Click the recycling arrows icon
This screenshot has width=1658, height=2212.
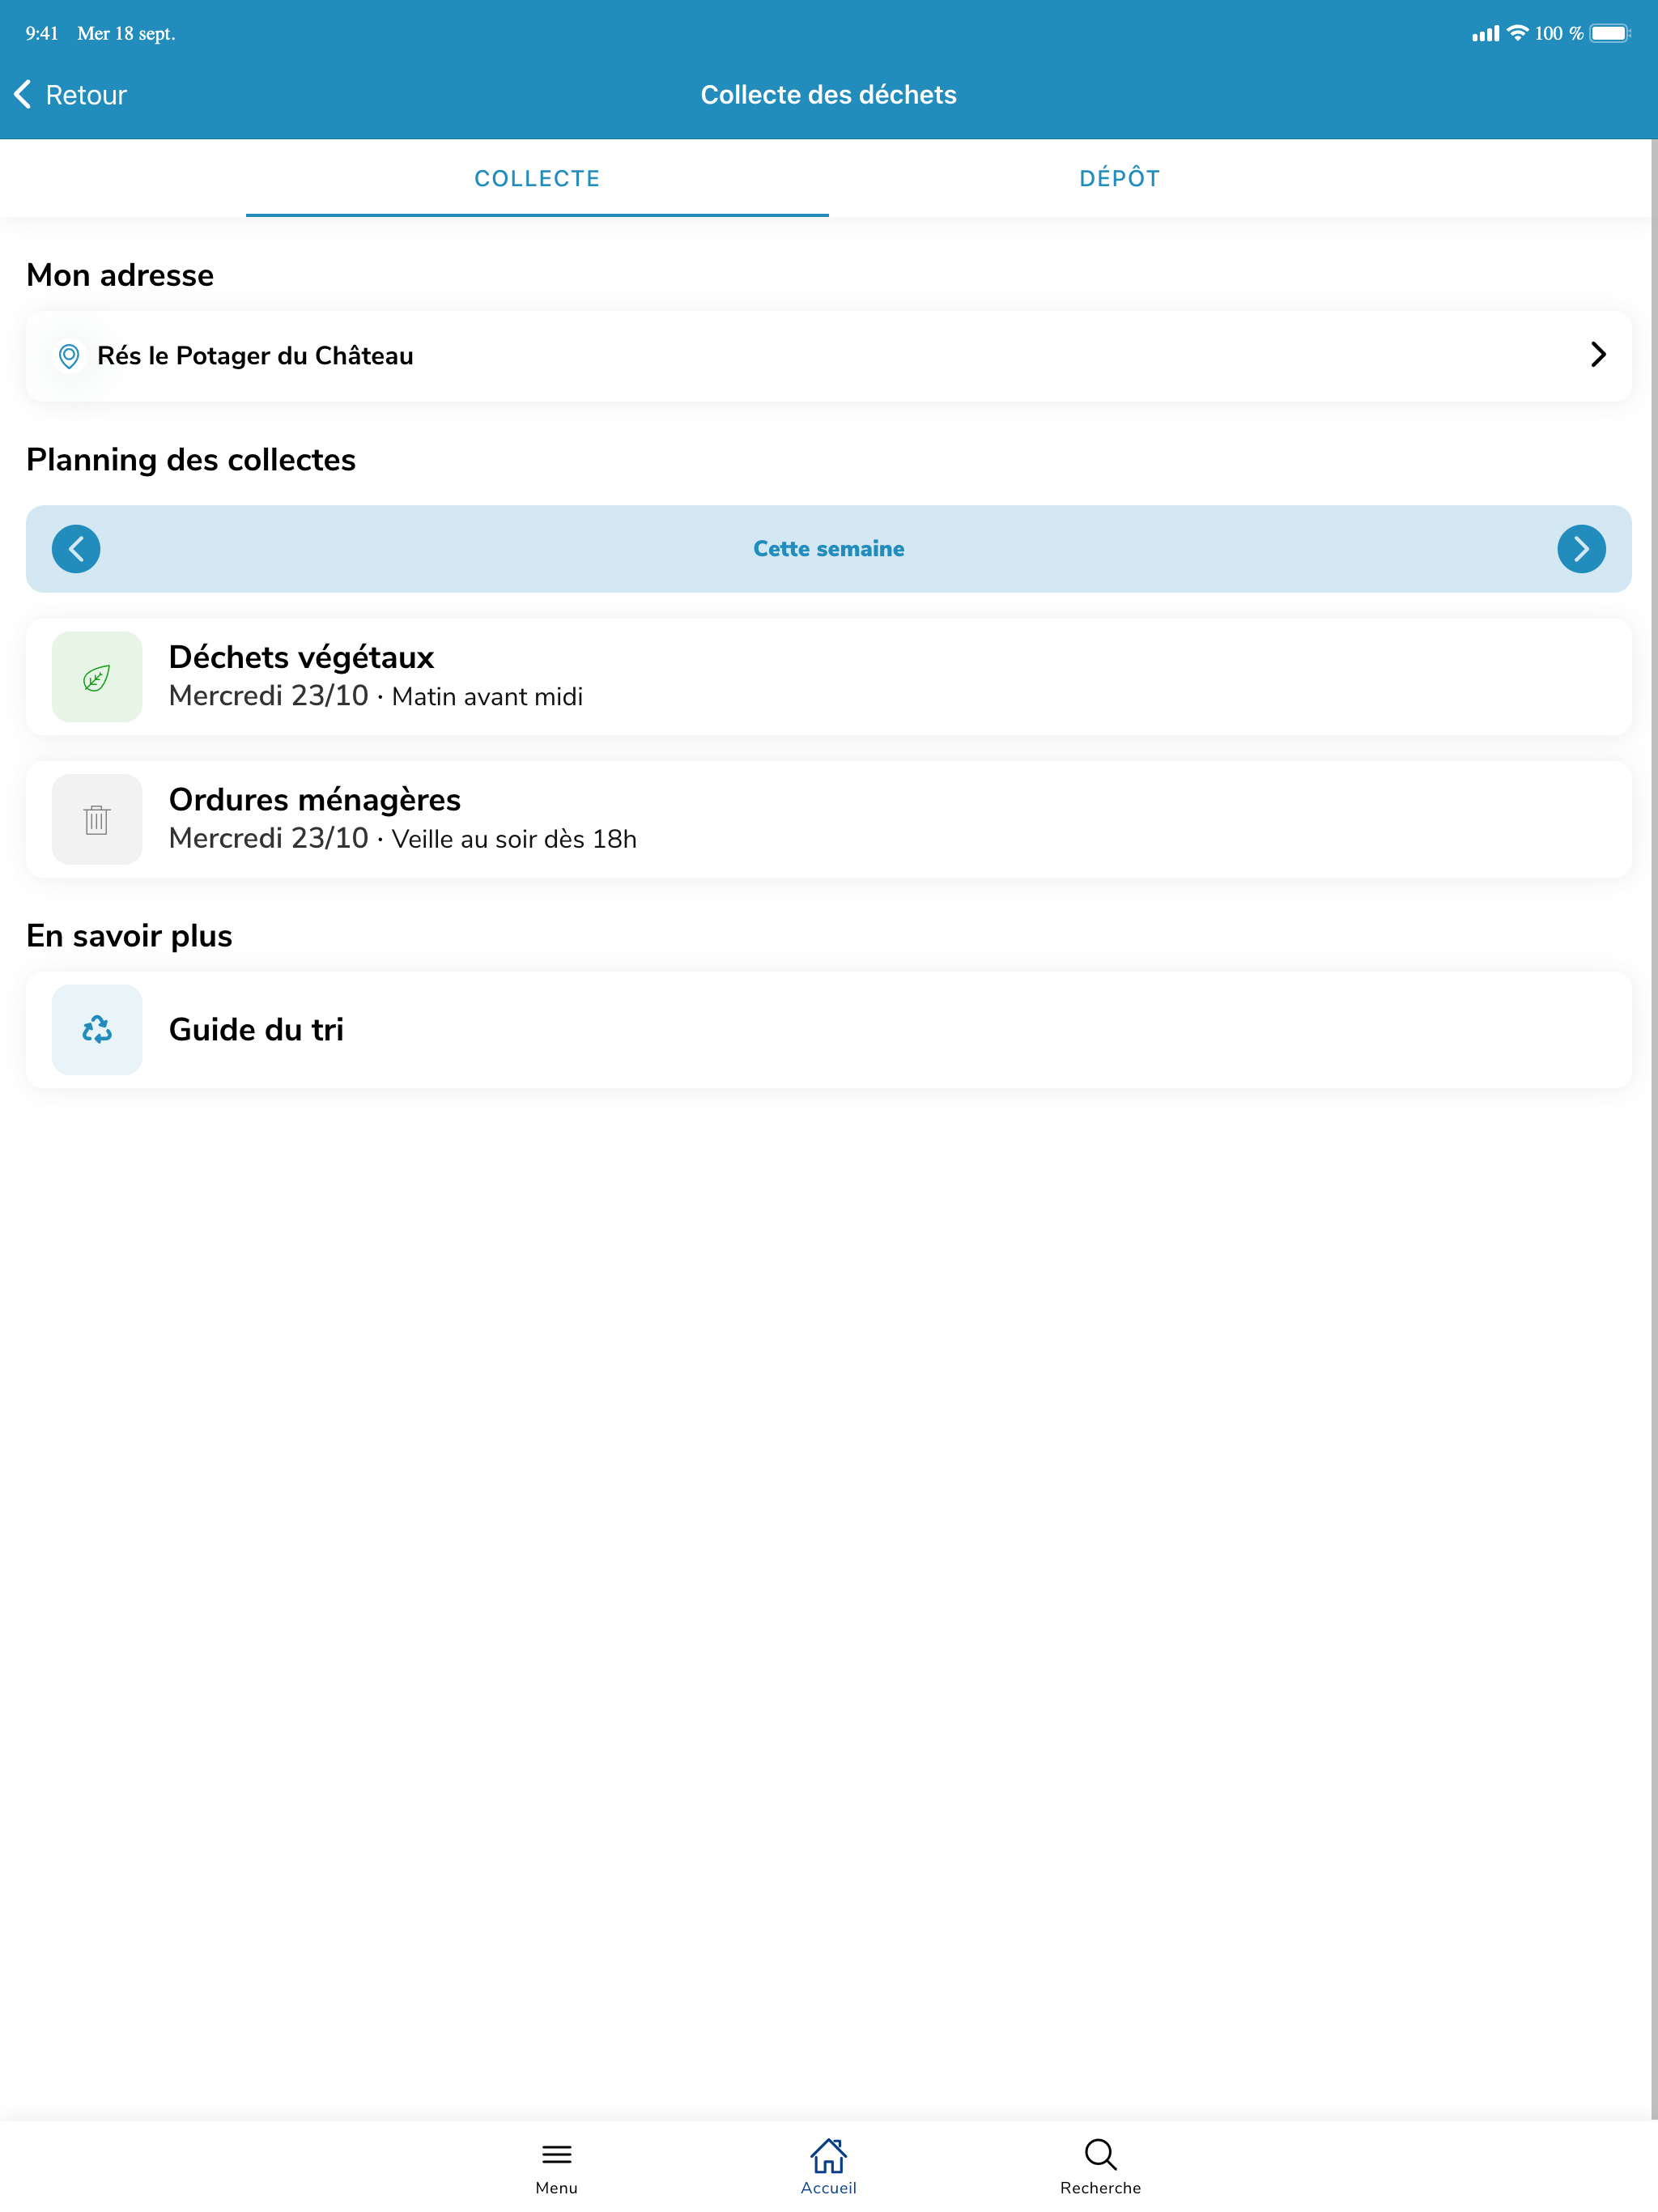(x=97, y=1030)
